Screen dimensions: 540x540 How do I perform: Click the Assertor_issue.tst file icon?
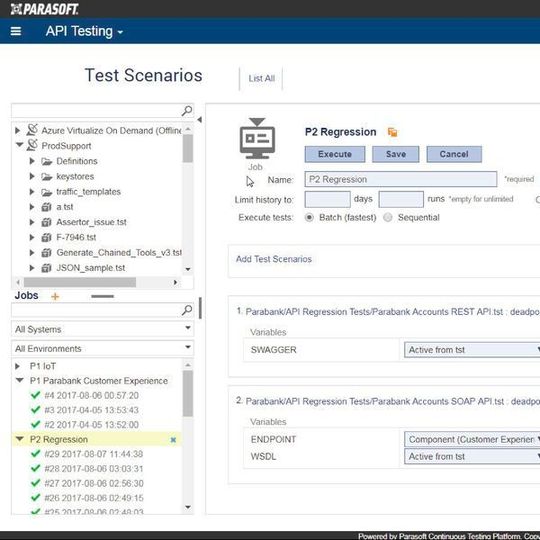pyautogui.click(x=46, y=222)
